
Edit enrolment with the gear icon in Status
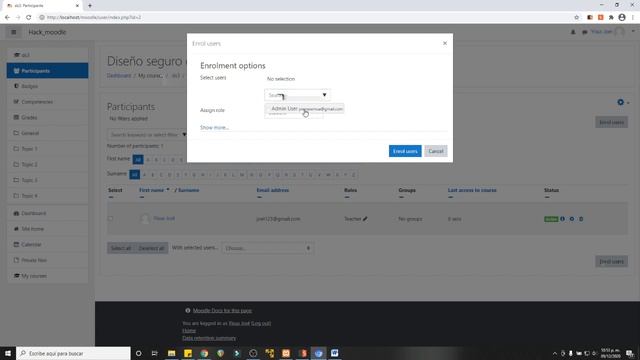[572, 219]
